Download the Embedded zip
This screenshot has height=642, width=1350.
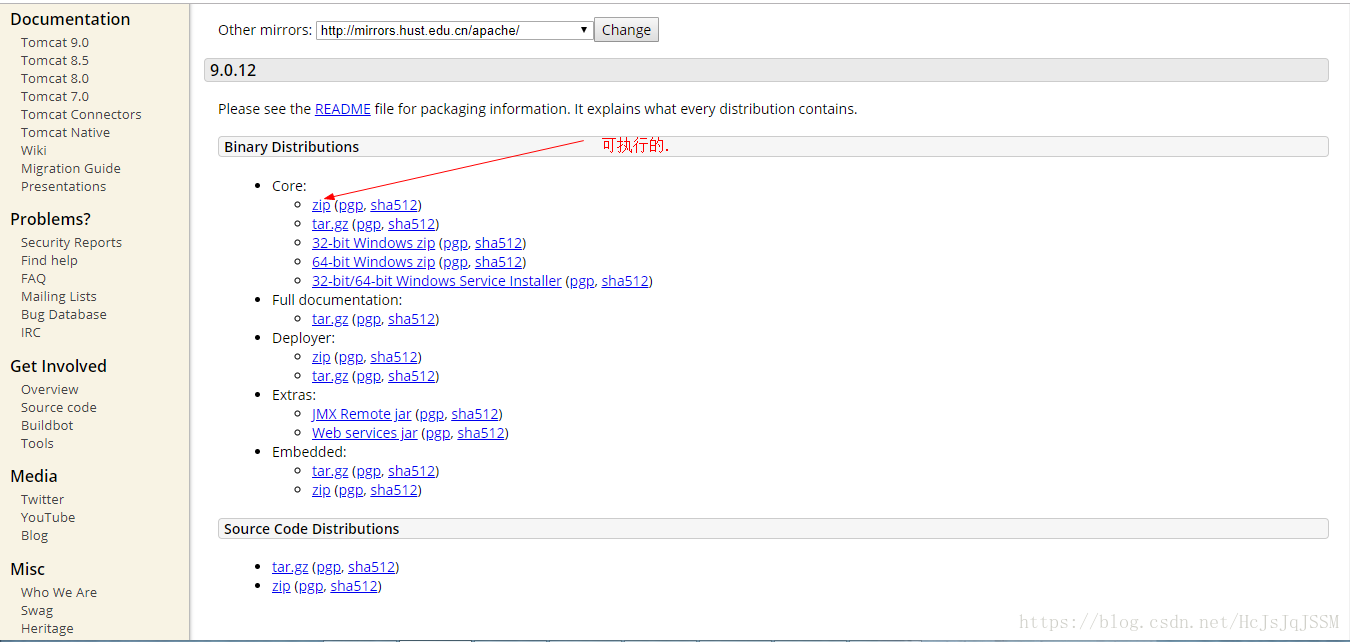321,490
